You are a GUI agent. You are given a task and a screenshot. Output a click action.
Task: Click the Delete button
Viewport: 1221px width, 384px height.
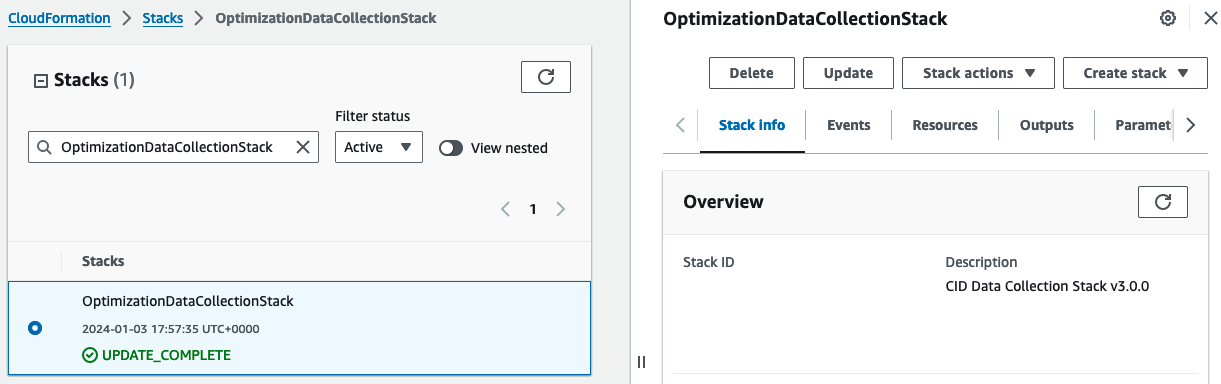coord(752,73)
